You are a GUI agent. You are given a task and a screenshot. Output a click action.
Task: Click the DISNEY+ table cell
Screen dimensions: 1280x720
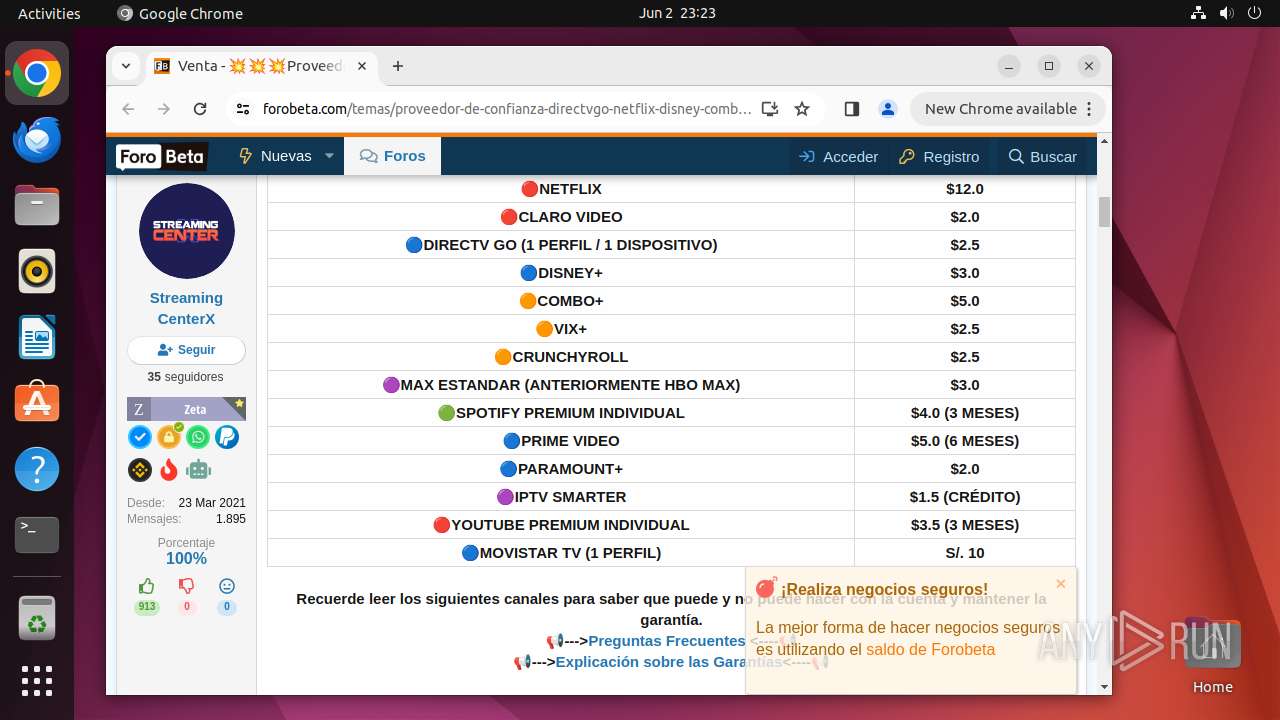point(561,273)
